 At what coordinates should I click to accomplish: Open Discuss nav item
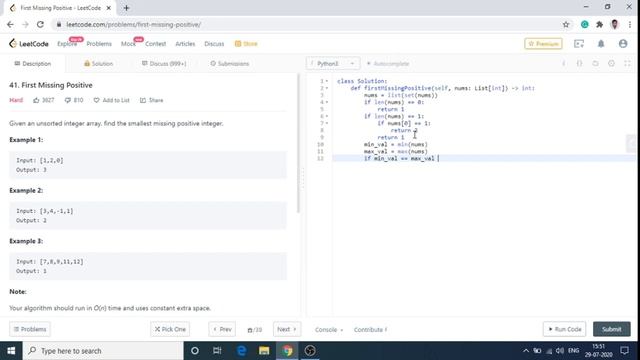click(214, 44)
